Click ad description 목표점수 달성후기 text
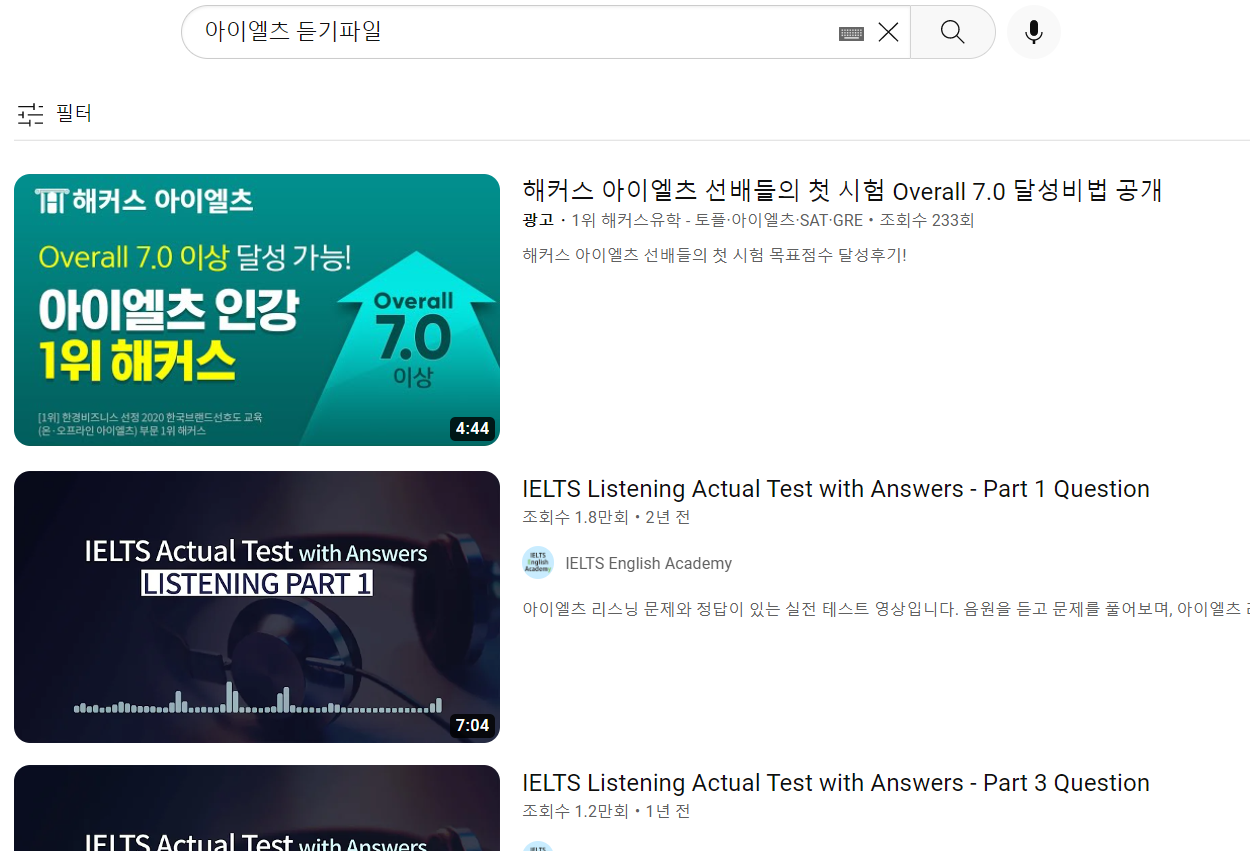This screenshot has width=1250, height=851. [x=714, y=255]
